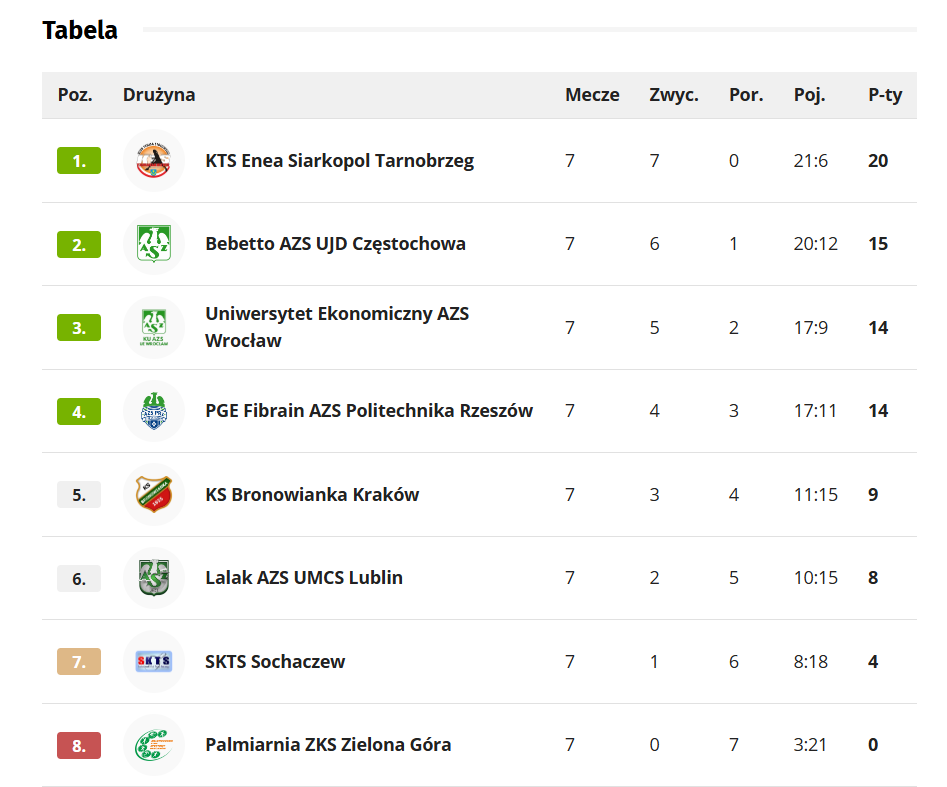Open Lalak AZS UMCS Lublin team name
The height and width of the screenshot is (787, 947).
pyautogui.click(x=304, y=578)
